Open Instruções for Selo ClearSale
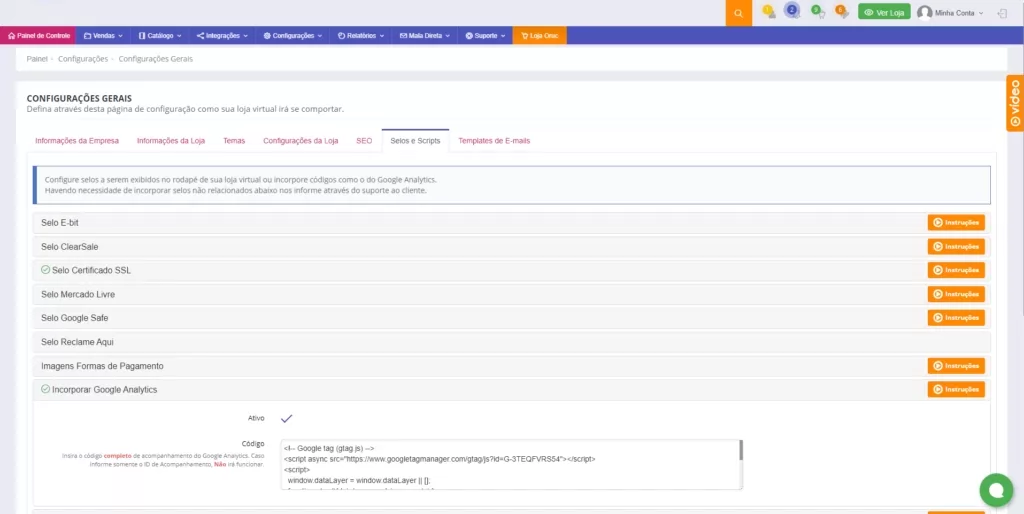Image resolution: width=1024 pixels, height=514 pixels. [956, 247]
